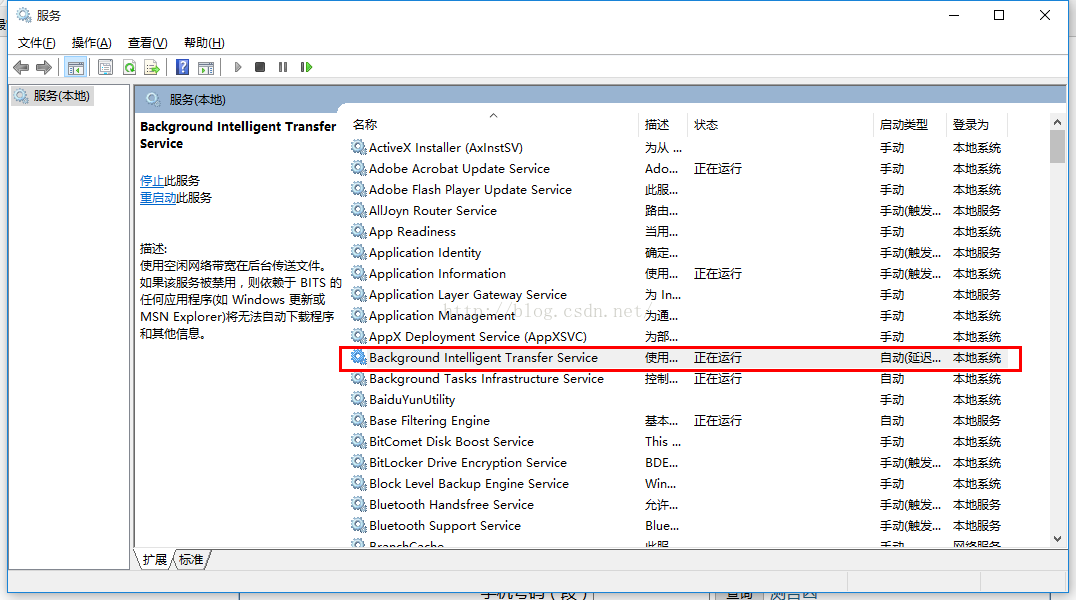Select Application Management service name
This screenshot has height=600, width=1076.
(442, 316)
